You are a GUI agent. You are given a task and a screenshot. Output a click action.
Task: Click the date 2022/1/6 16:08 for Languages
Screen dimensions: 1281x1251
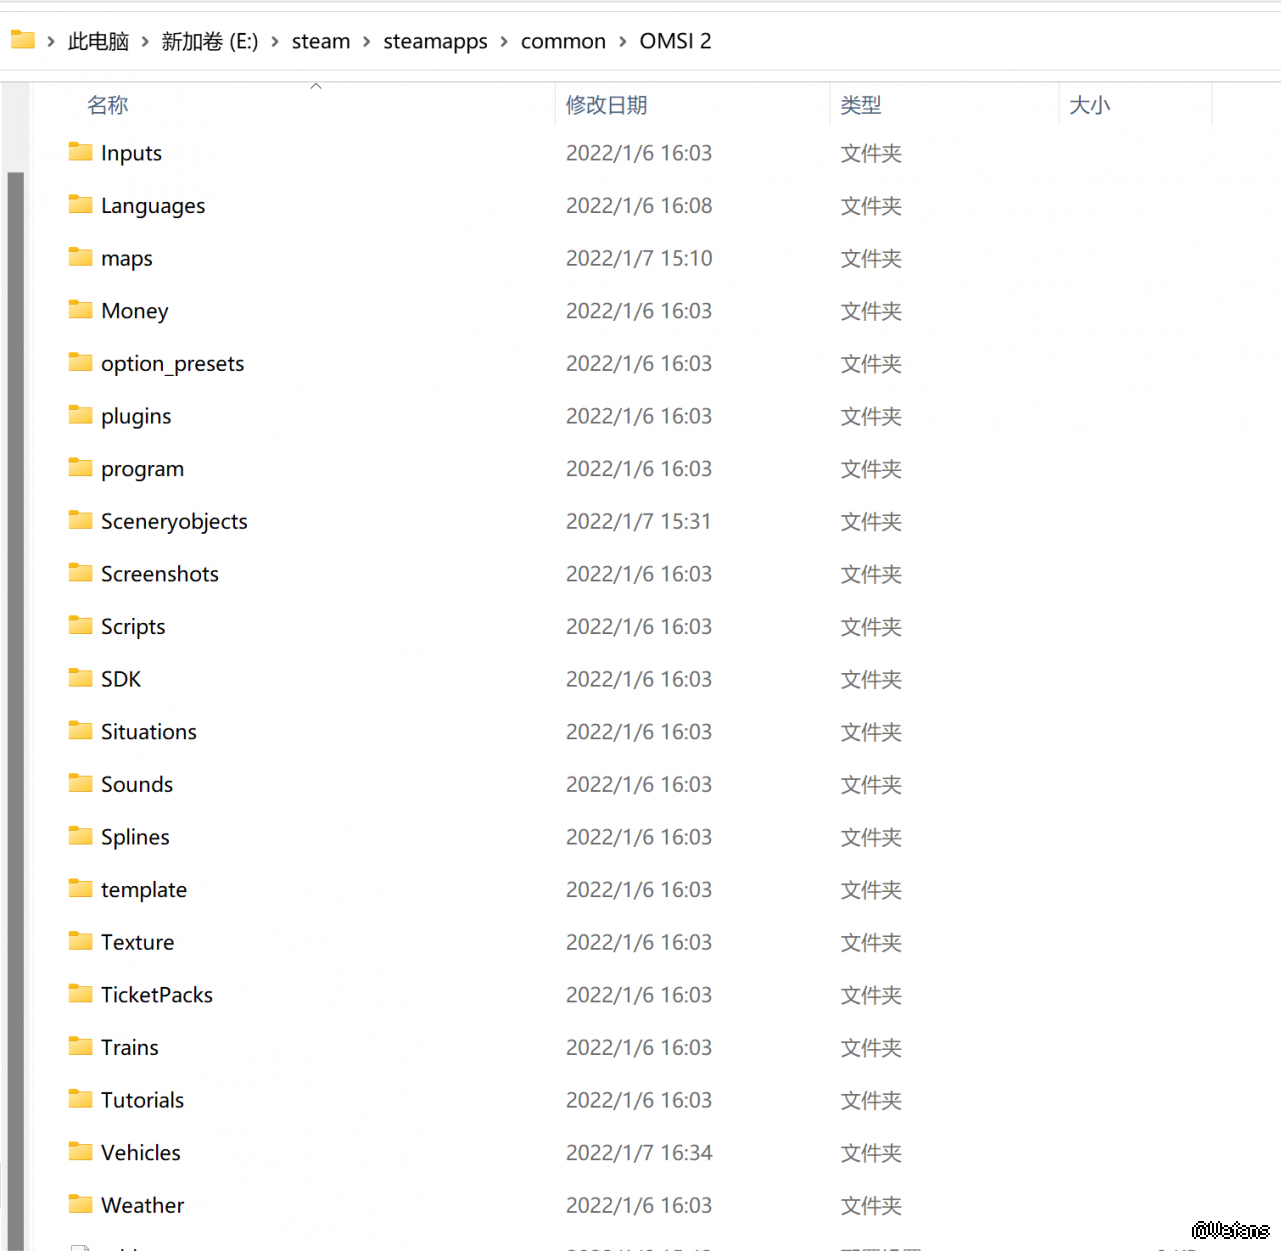639,205
